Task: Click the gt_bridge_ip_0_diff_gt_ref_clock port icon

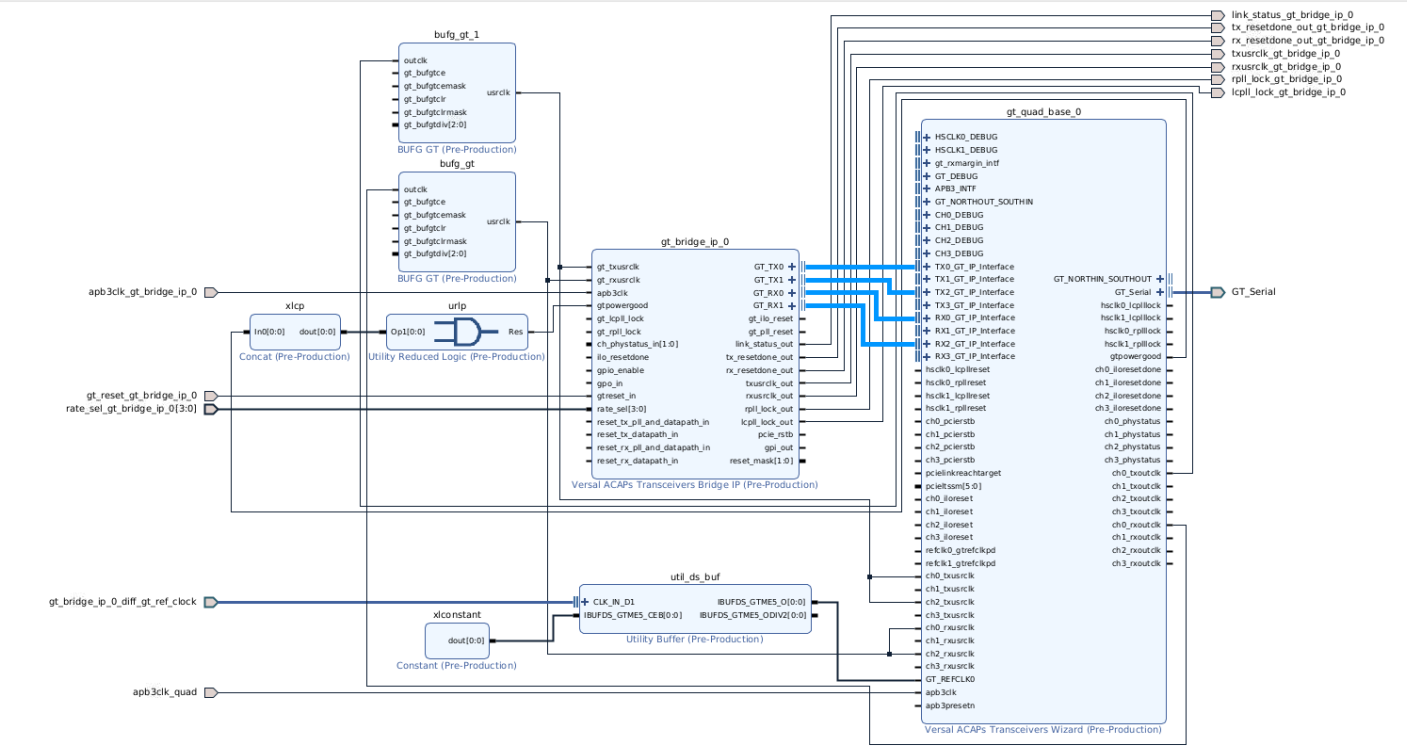Action: click(x=210, y=602)
